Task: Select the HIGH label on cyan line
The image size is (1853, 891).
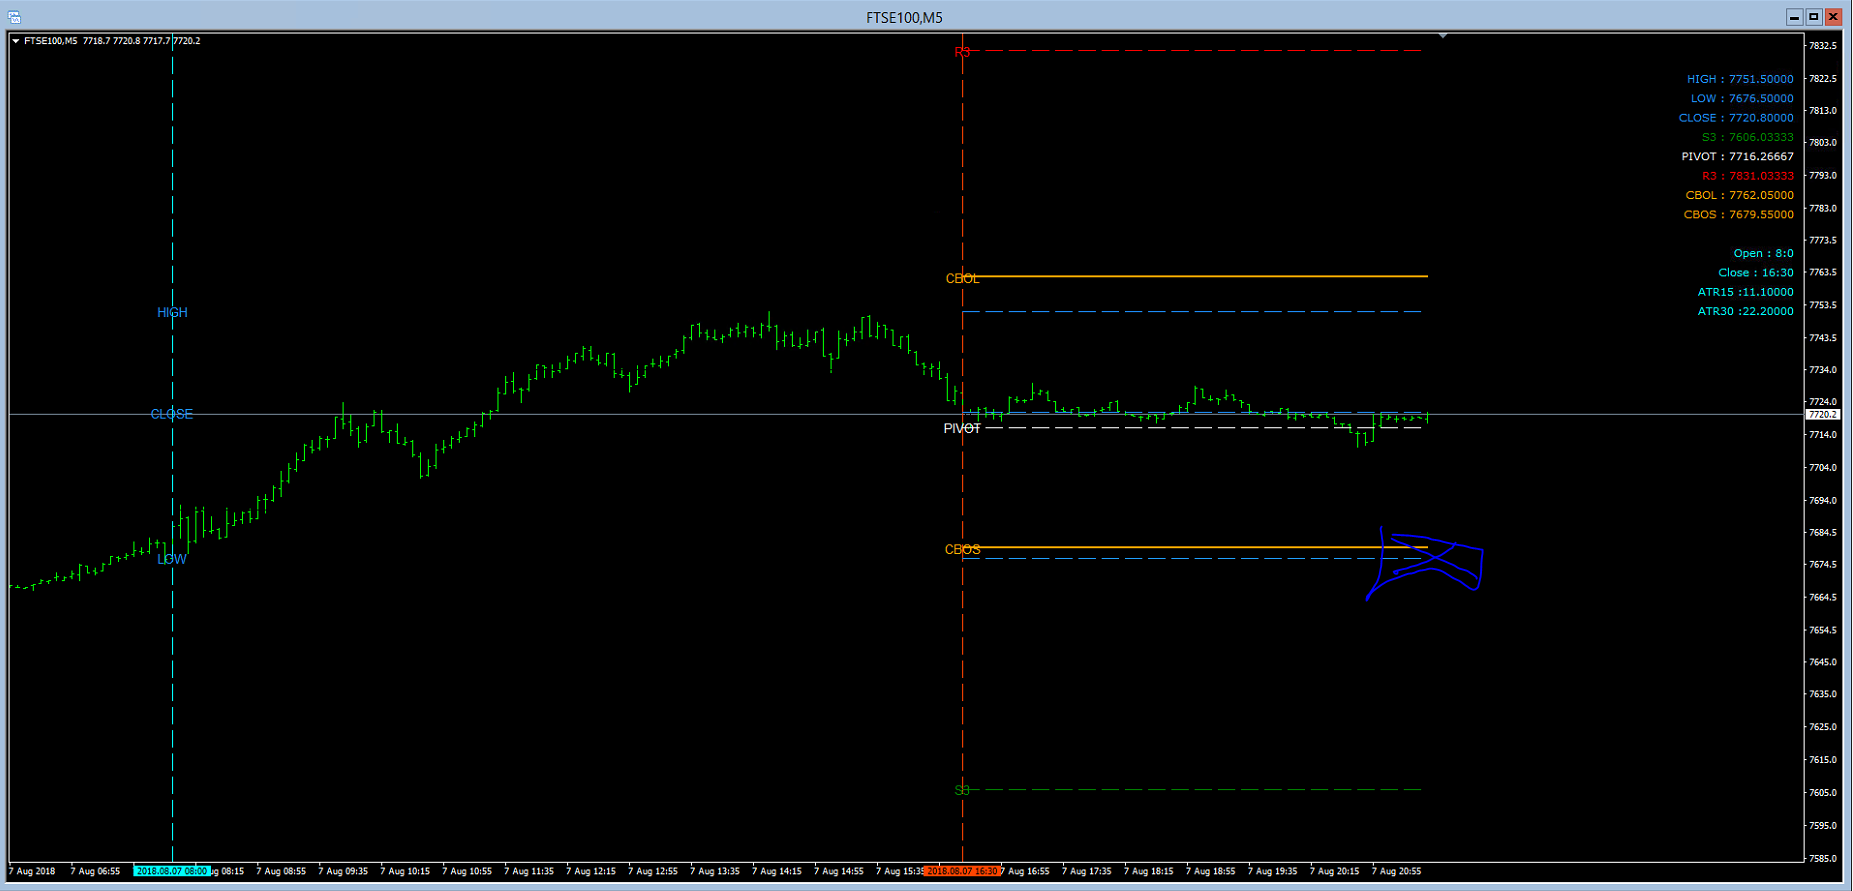Action: 172,312
